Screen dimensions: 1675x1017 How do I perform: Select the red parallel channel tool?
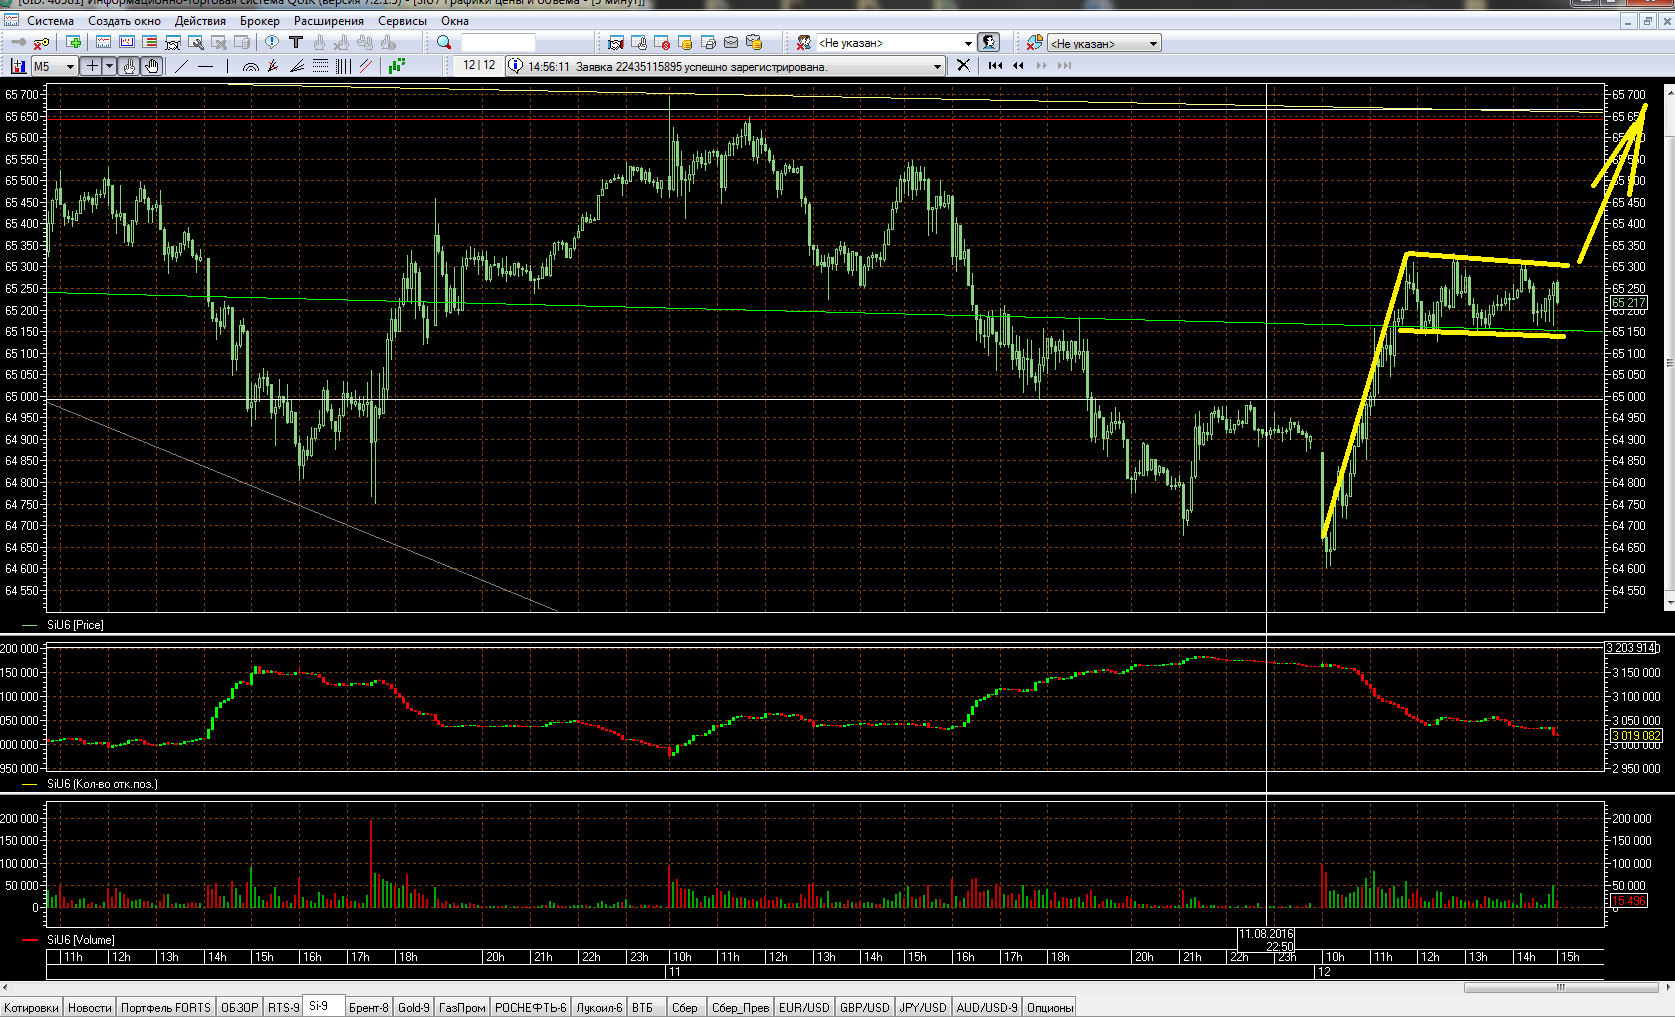tap(366, 66)
